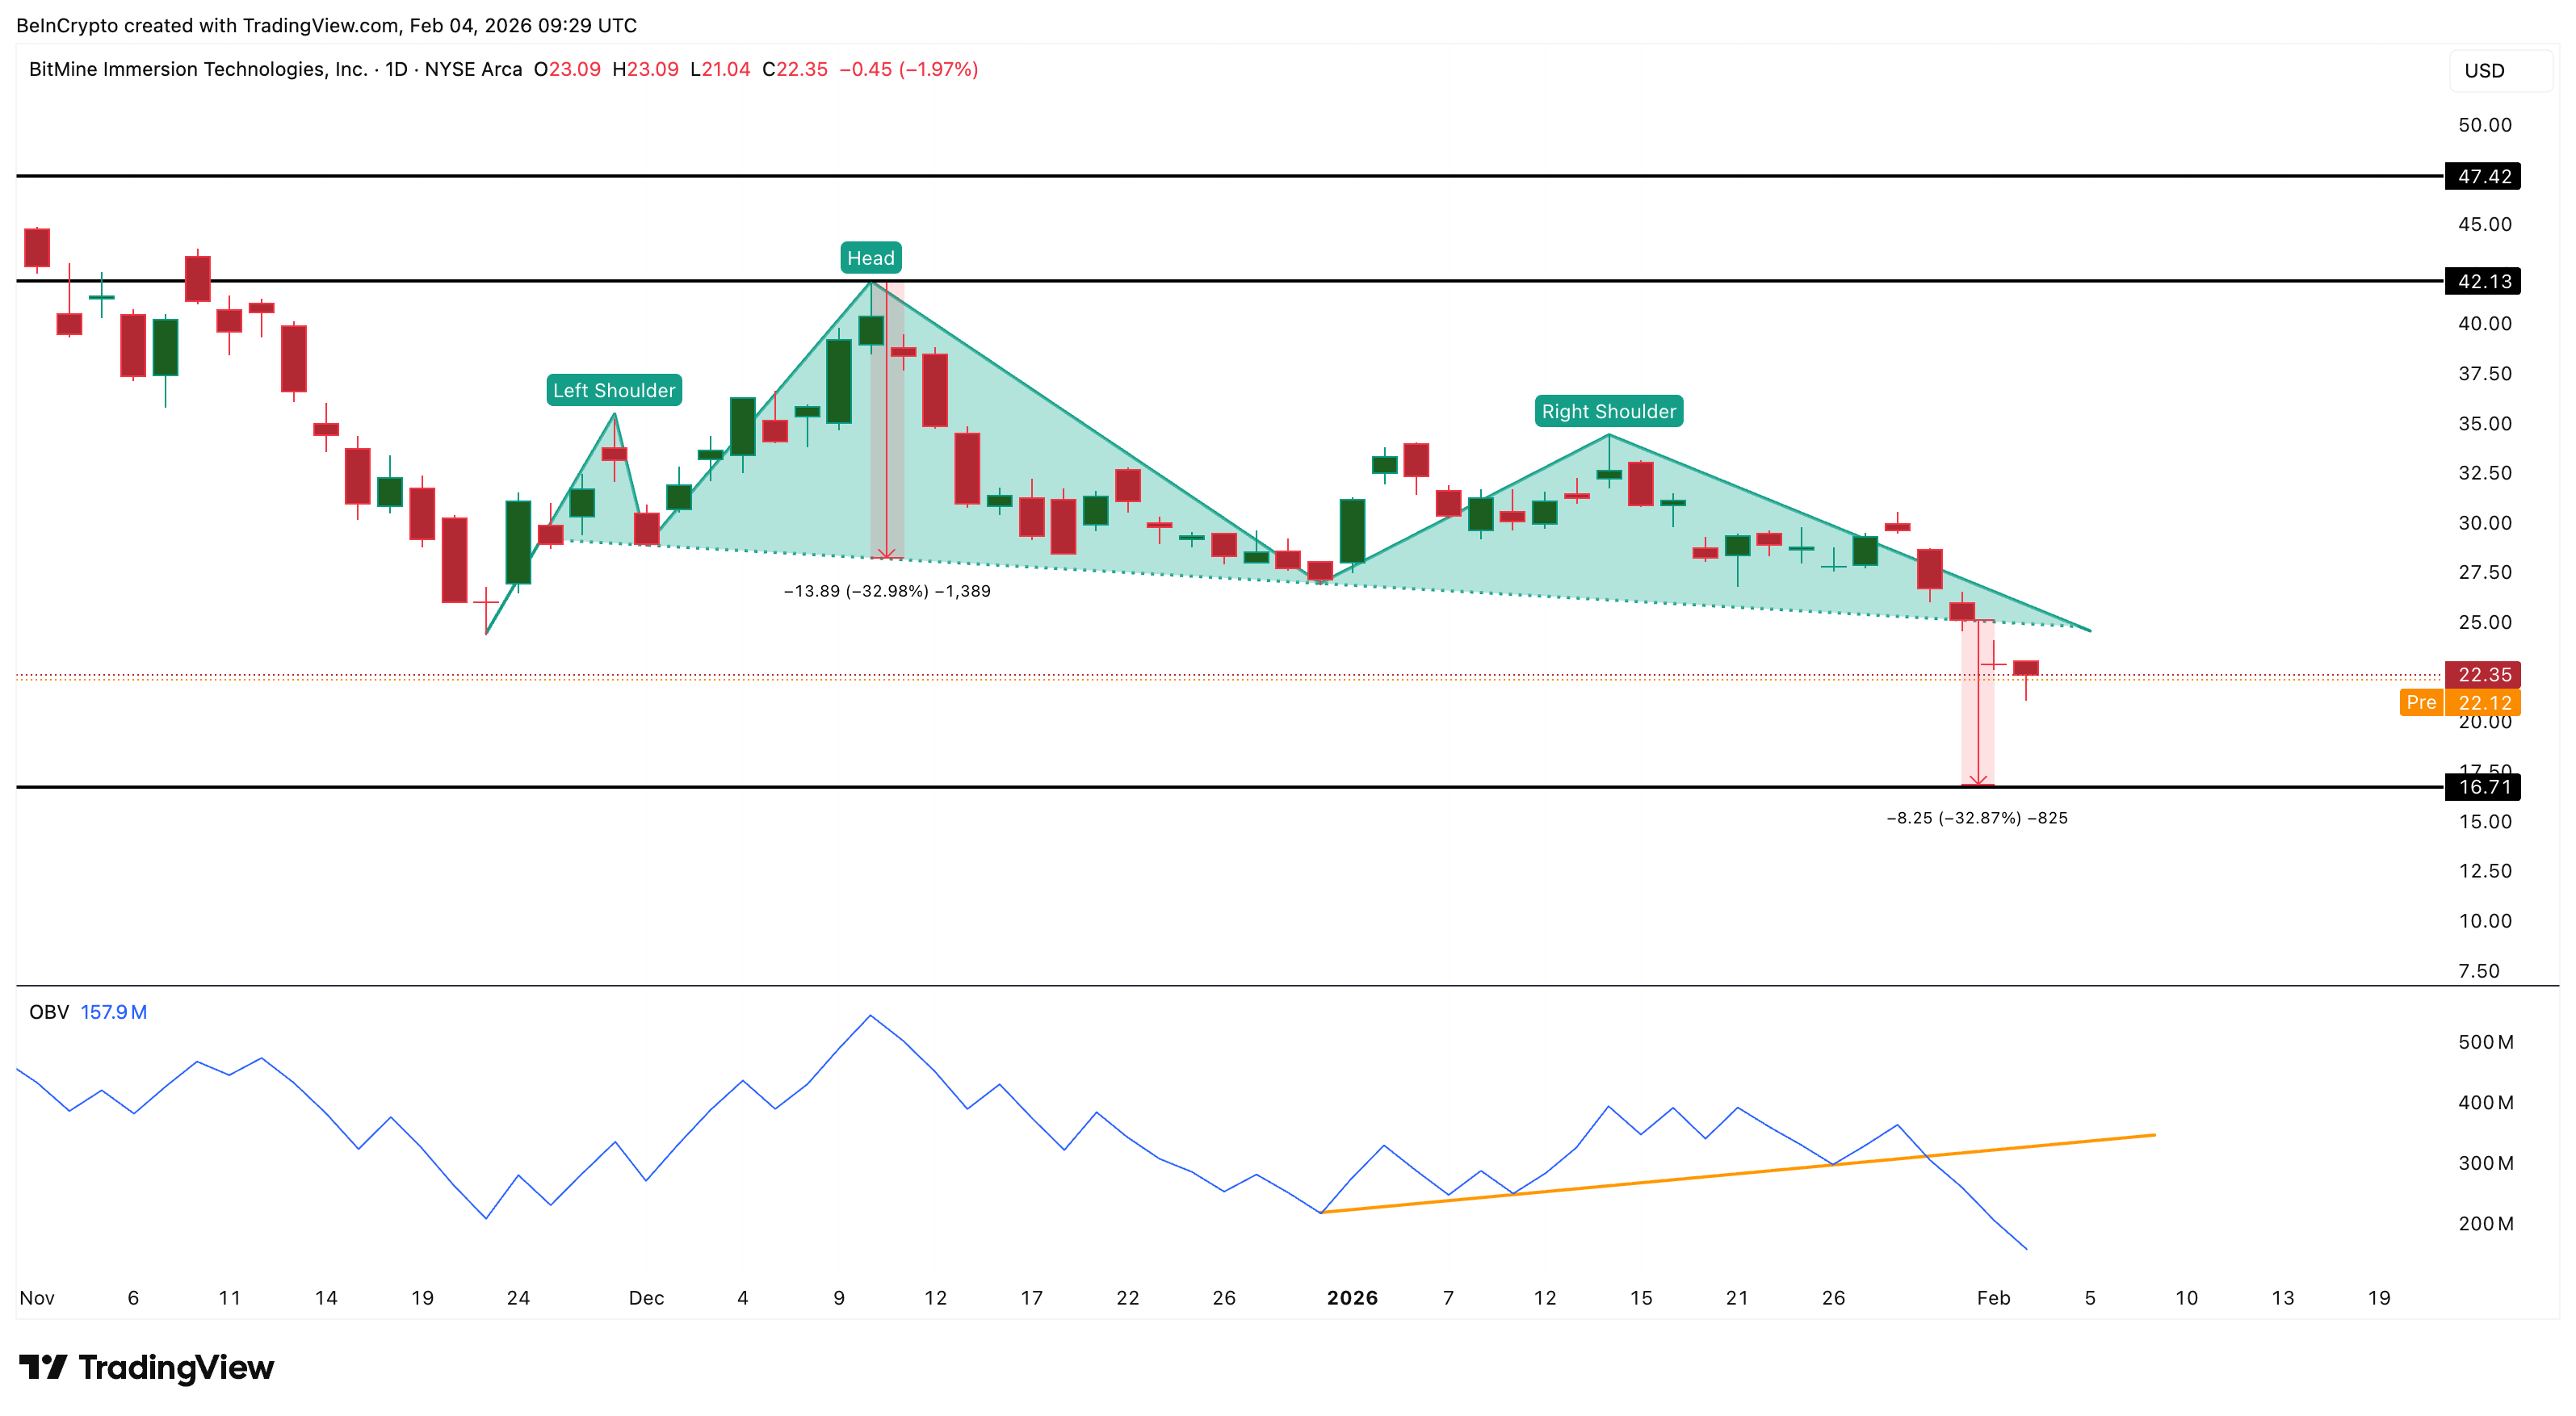Viewport: 2576px width, 1416px height.
Task: Click the 47.42 price level tag
Action: 2483,177
